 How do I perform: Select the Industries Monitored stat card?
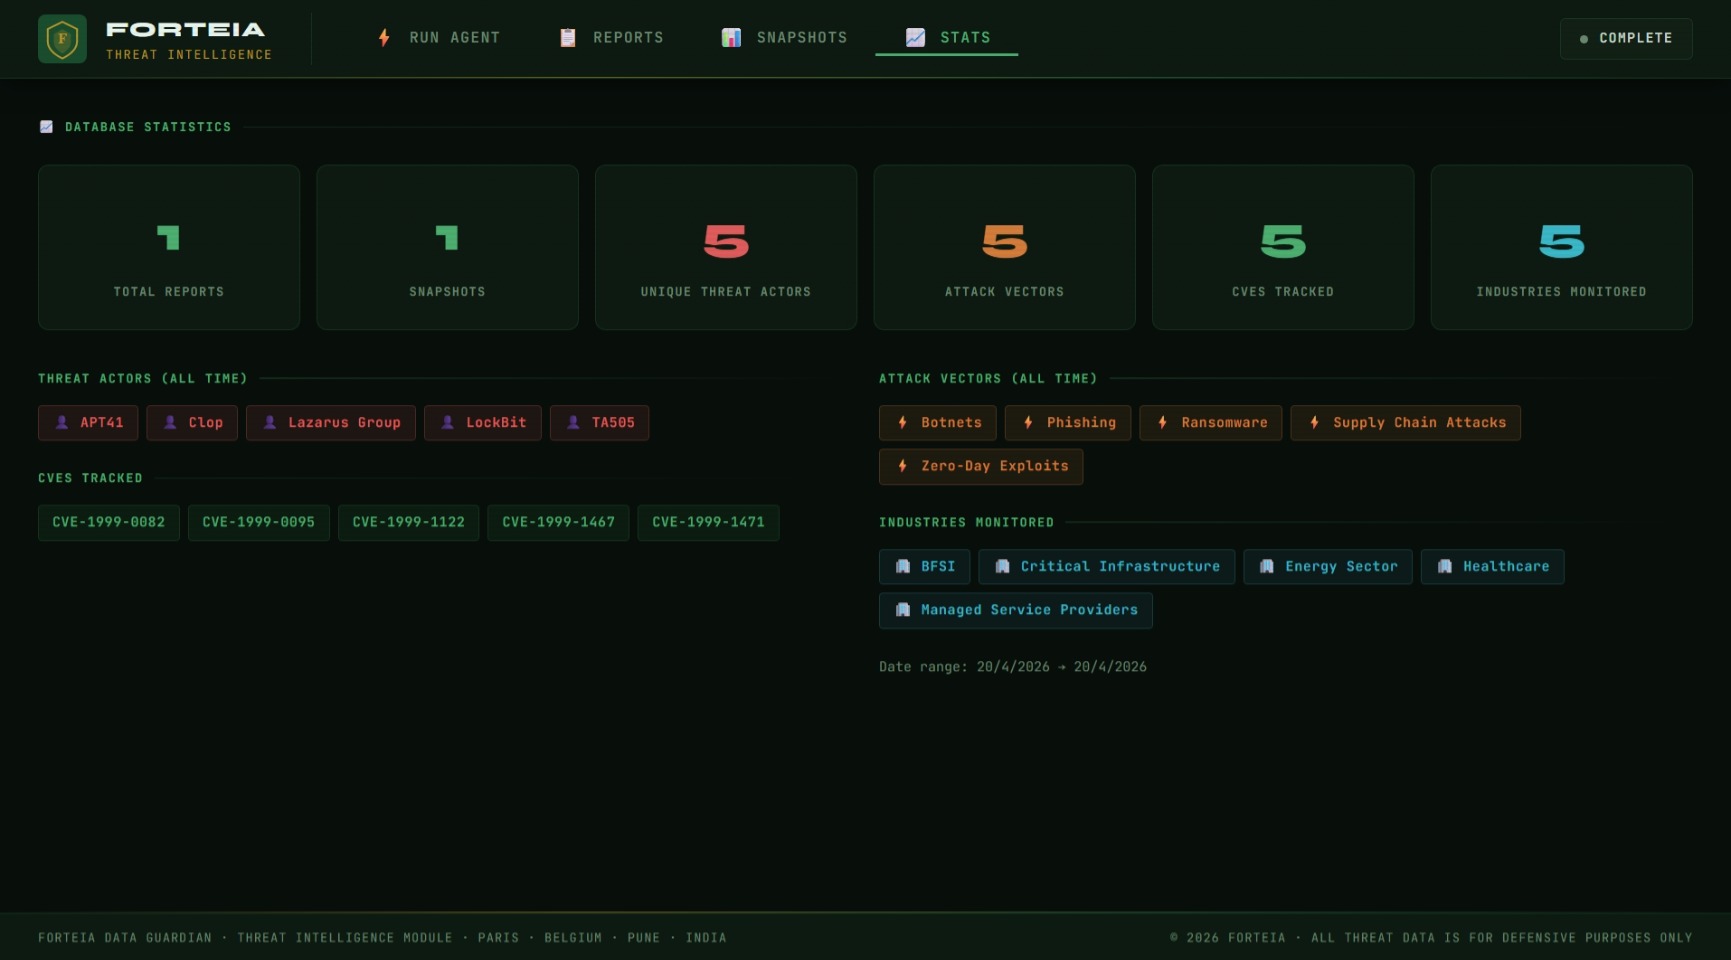[1560, 247]
